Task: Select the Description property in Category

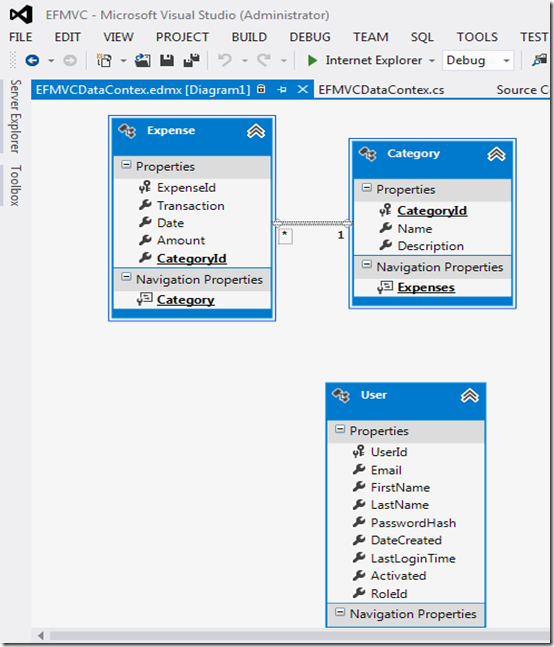Action: click(431, 246)
